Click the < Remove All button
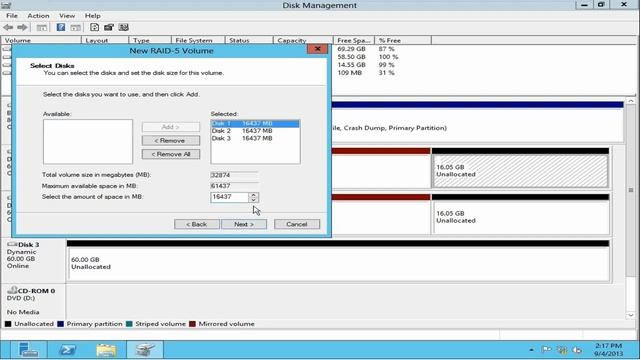Viewport: 640px width, 360px height. pyautogui.click(x=171, y=154)
